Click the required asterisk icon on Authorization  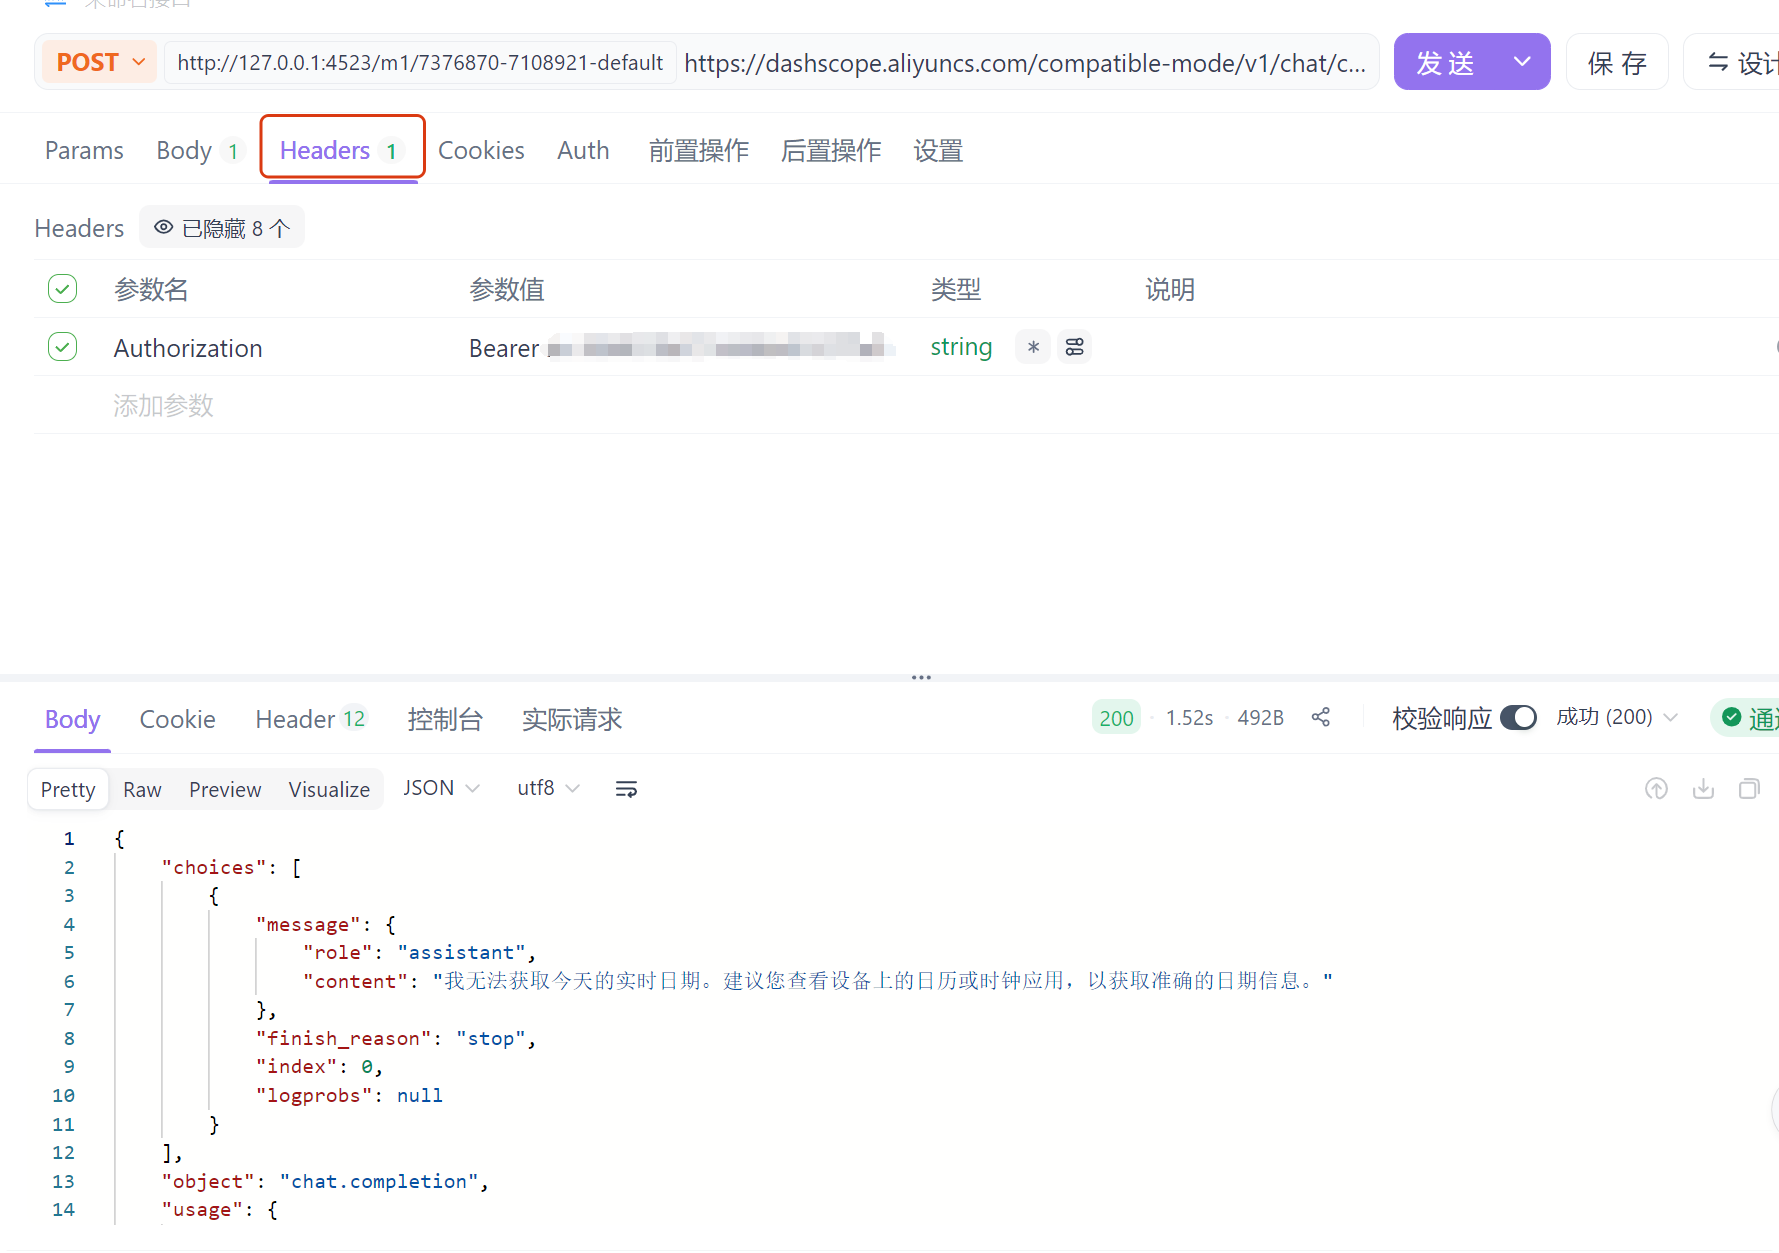(x=1032, y=347)
